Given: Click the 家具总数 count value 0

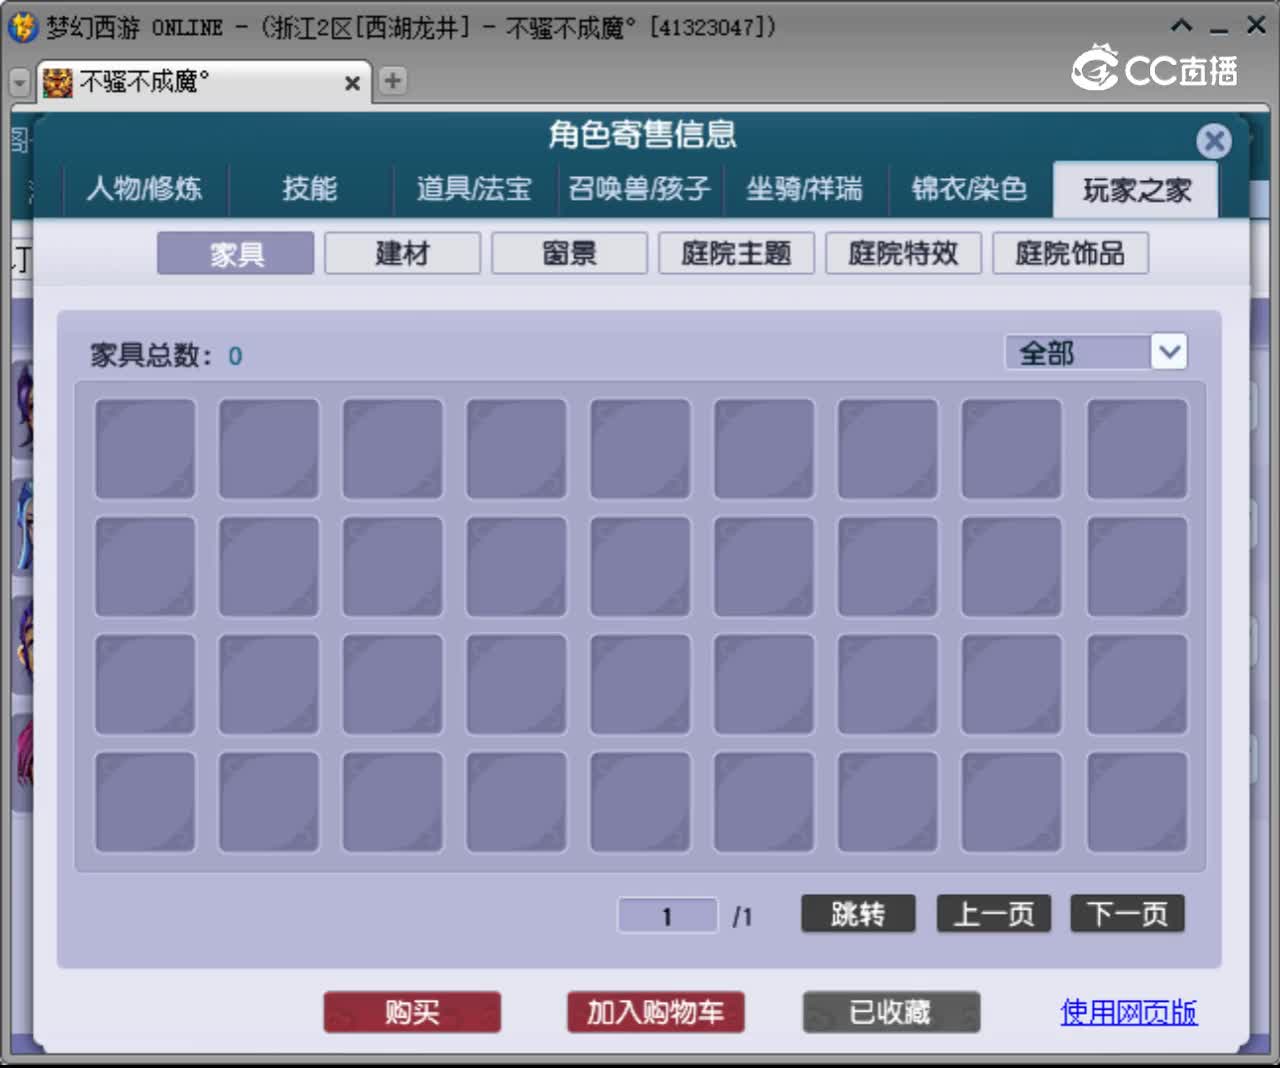Looking at the screenshot, I should [x=235, y=356].
